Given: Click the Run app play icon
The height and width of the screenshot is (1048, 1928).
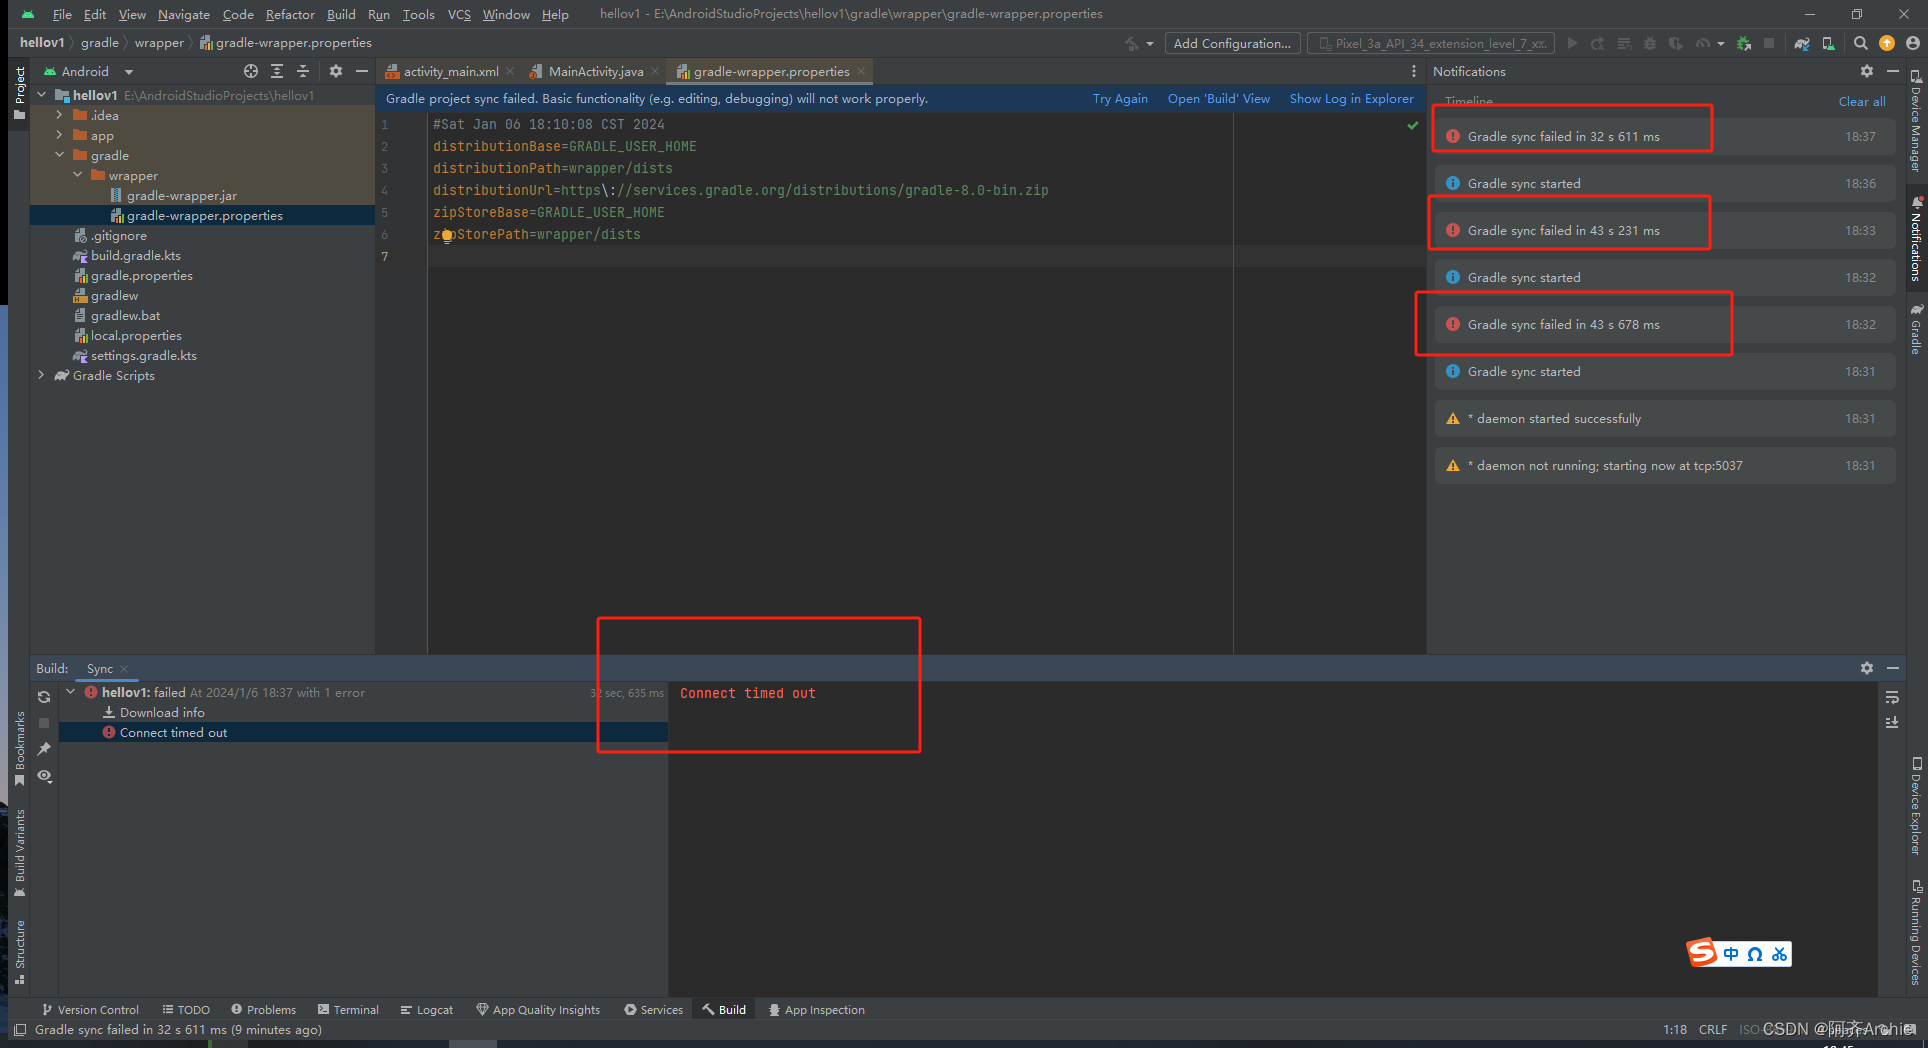Looking at the screenshot, I should click(1572, 43).
